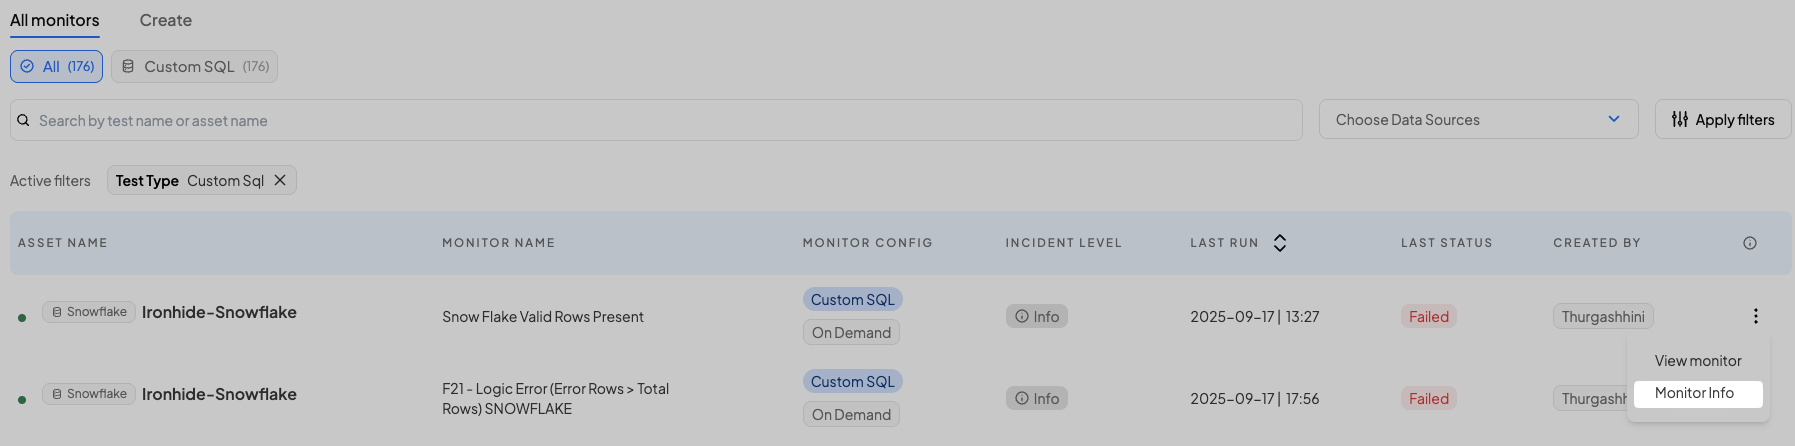Viewport: 1795px width, 446px height.
Task: Sort by Last Run column arrows
Action: point(1279,243)
